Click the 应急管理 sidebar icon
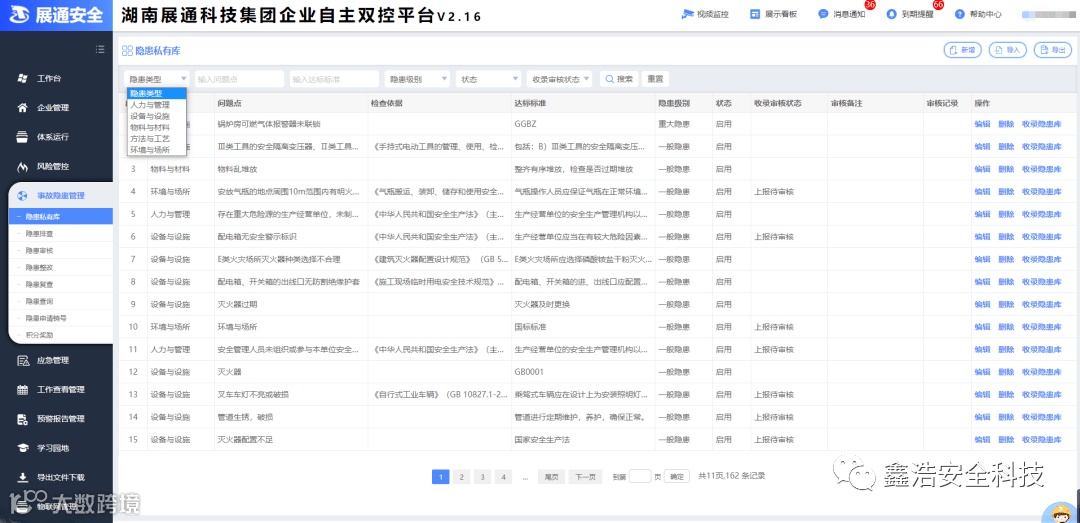Image resolution: width=1080 pixels, height=523 pixels. (22, 360)
